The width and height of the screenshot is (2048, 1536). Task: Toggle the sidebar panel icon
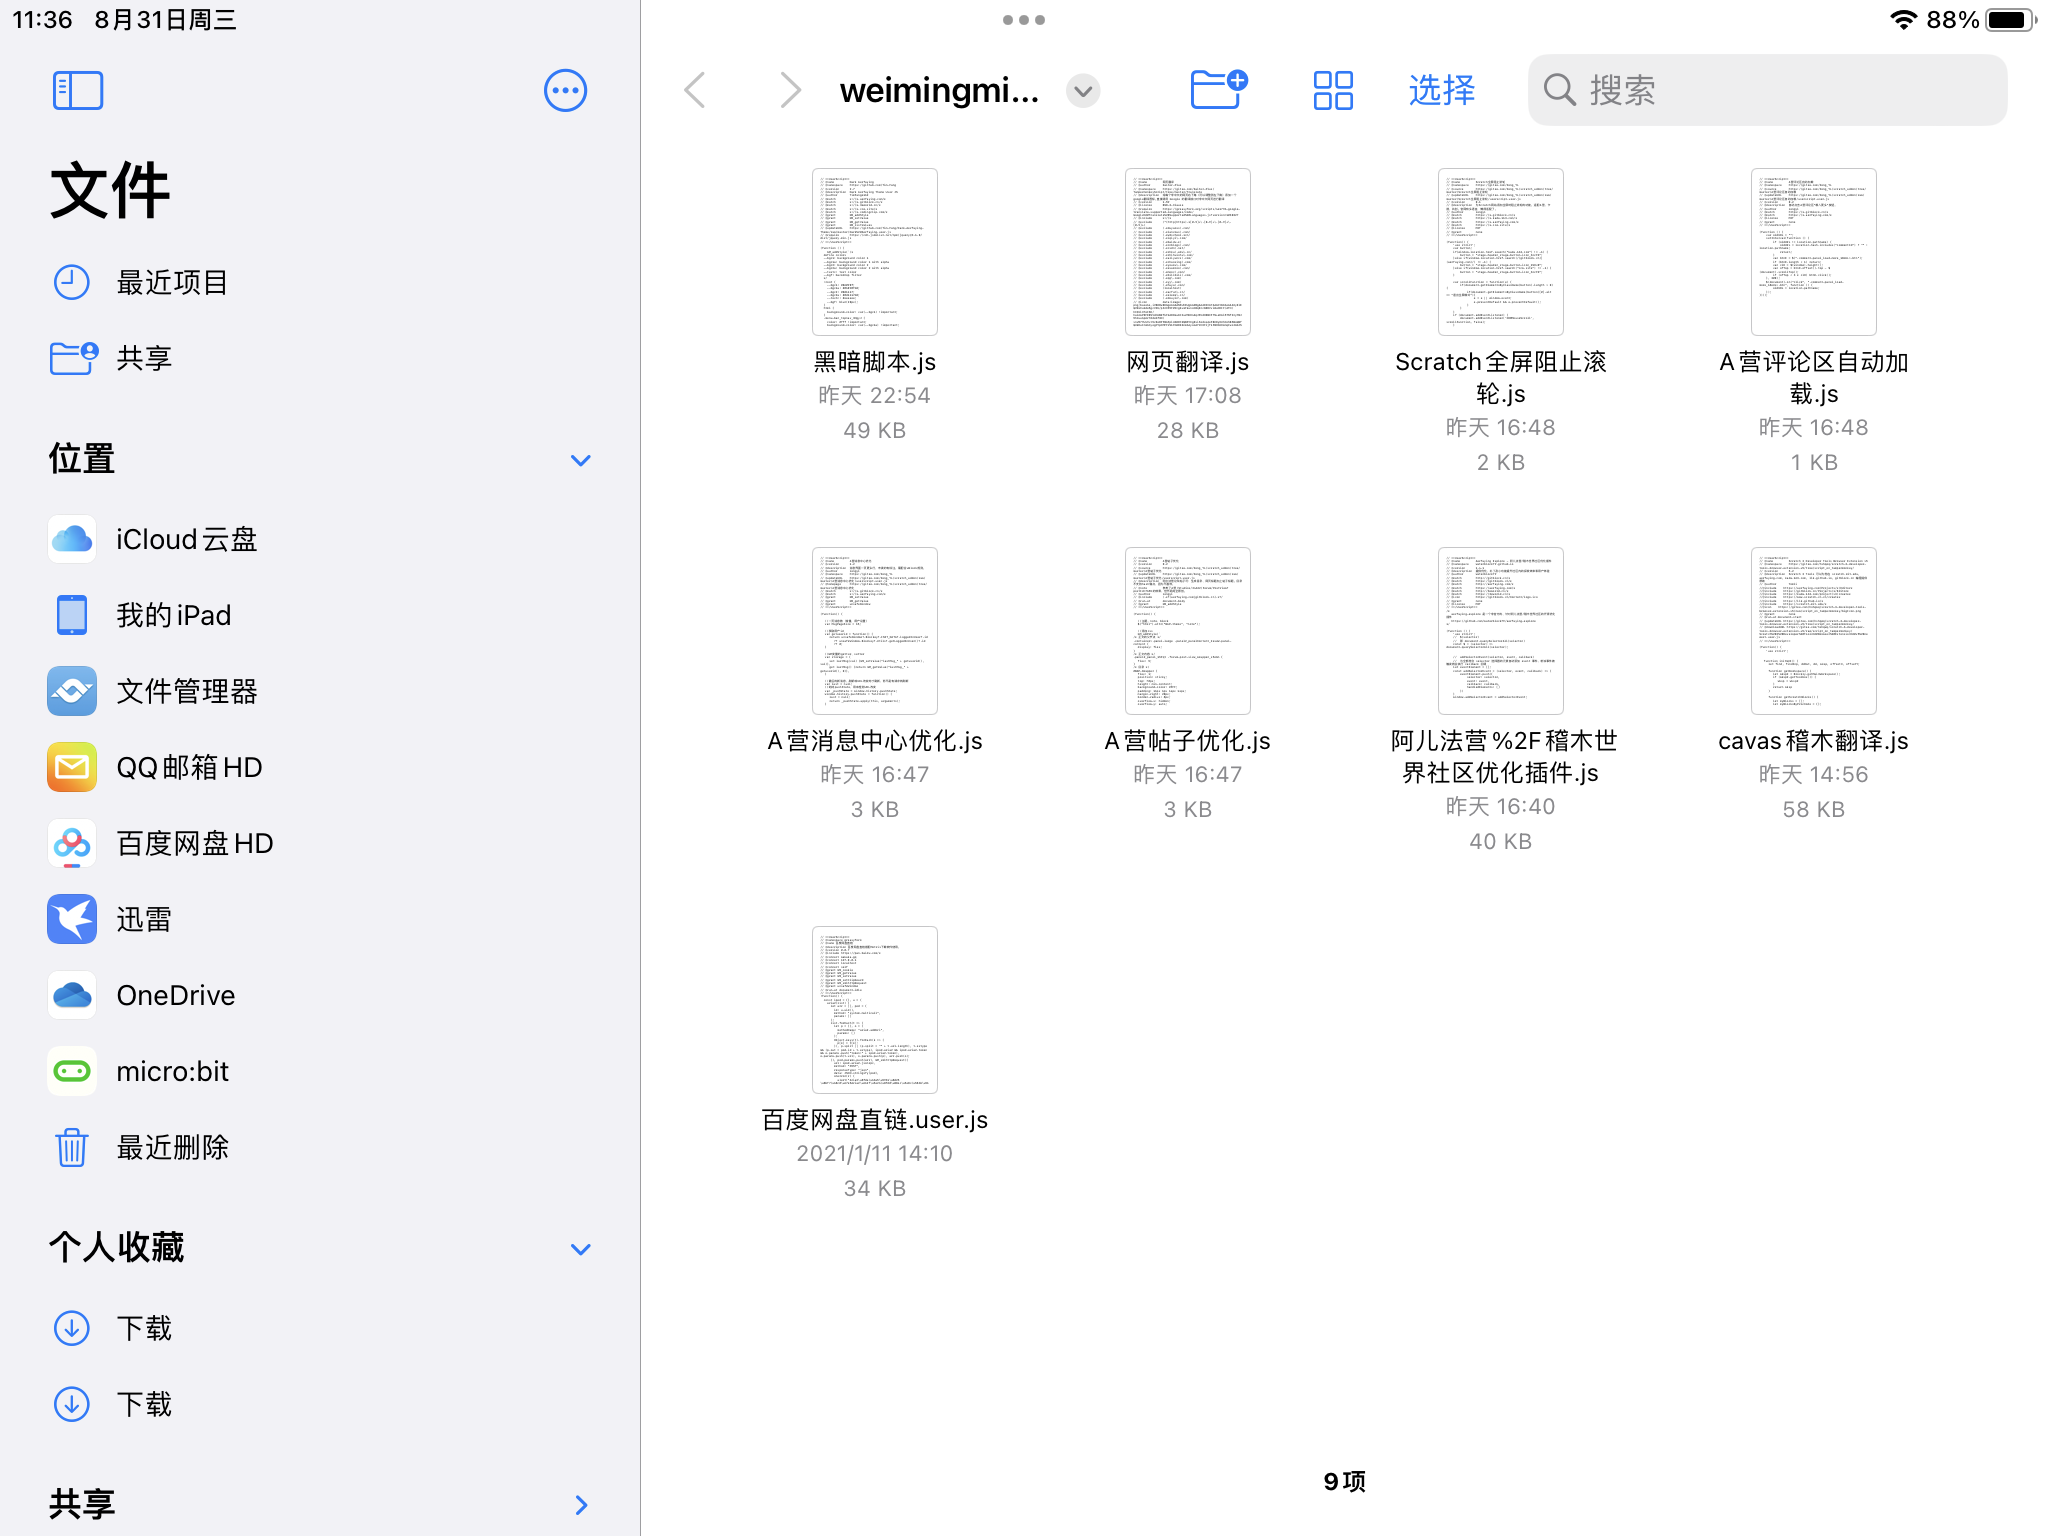pos(78,91)
